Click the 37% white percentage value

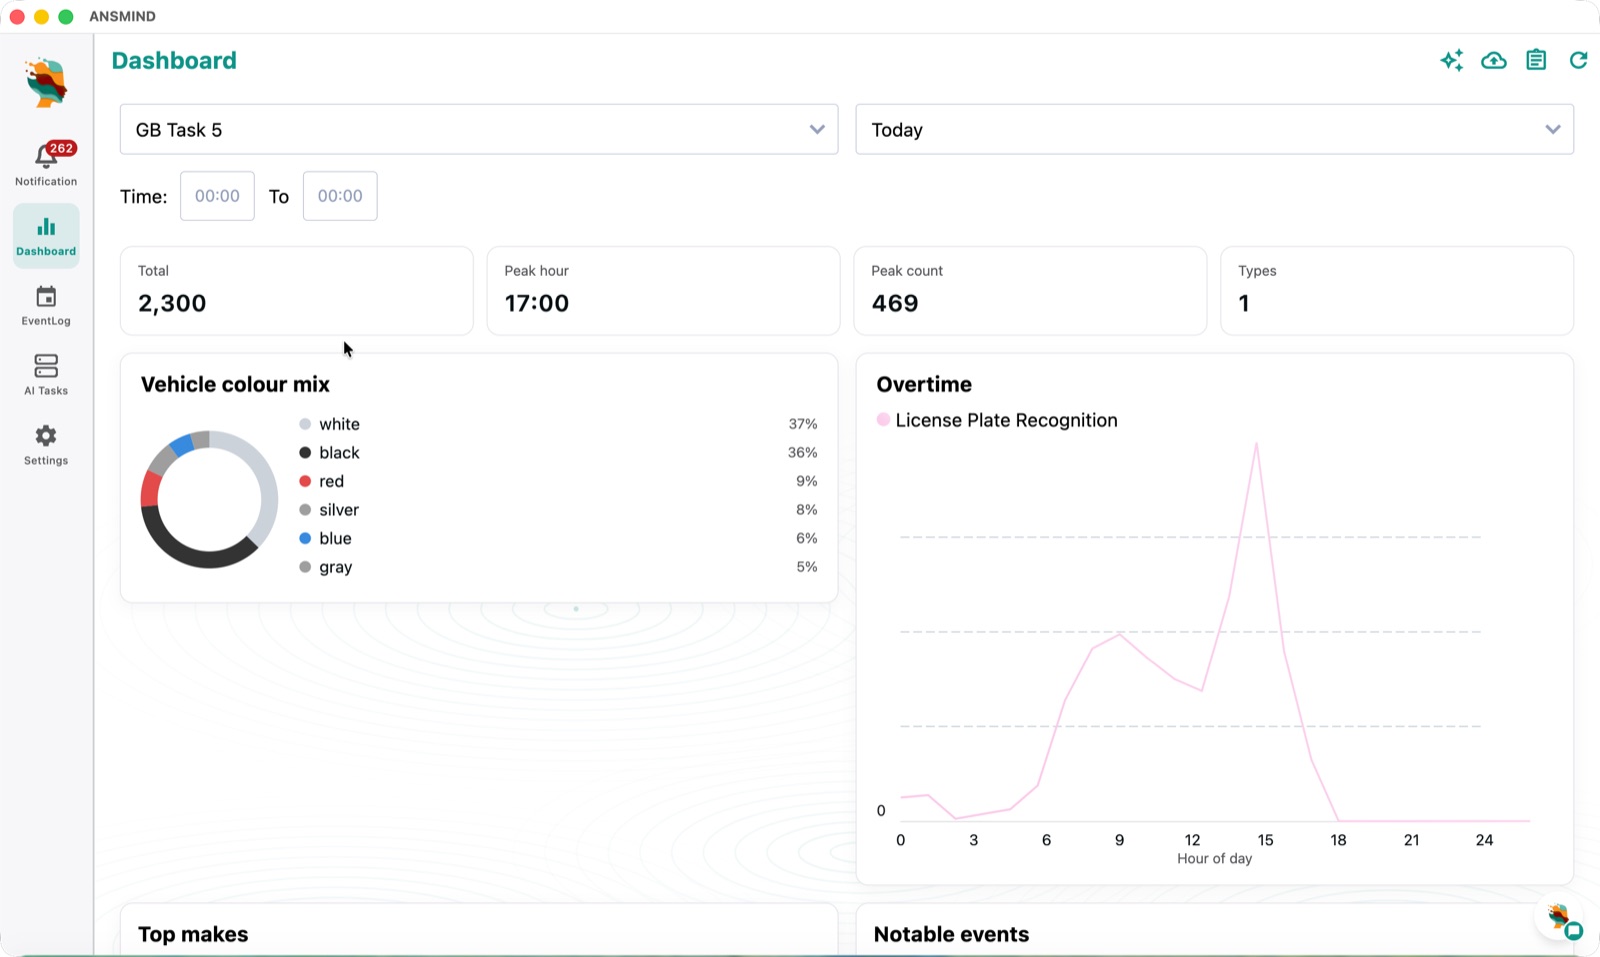(803, 424)
